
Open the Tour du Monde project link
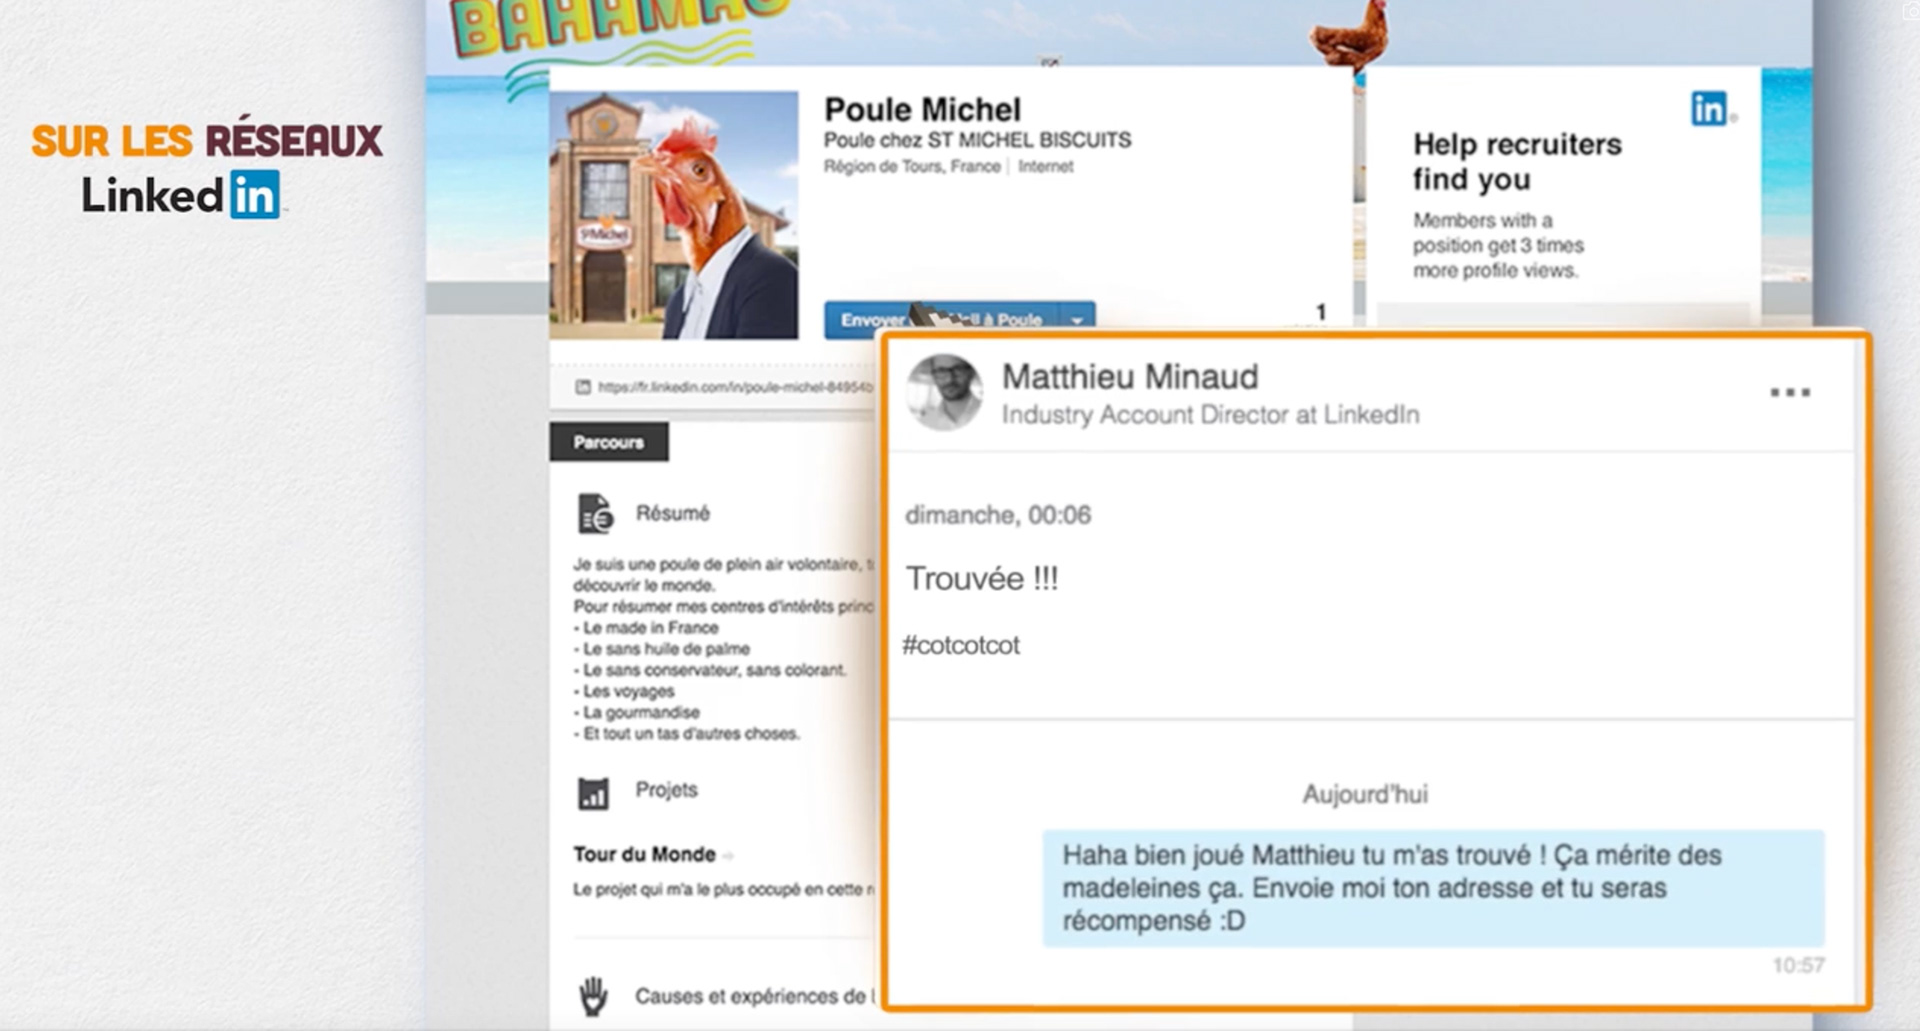click(644, 854)
